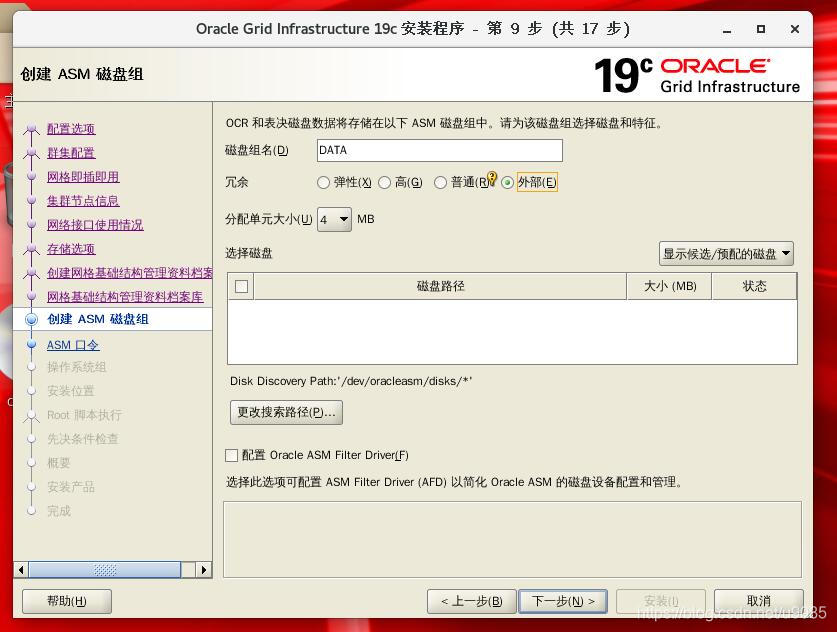Viewport: 837px width, 632px height.
Task: Click sidebar scrollbar left arrow
Action: [x=21, y=570]
